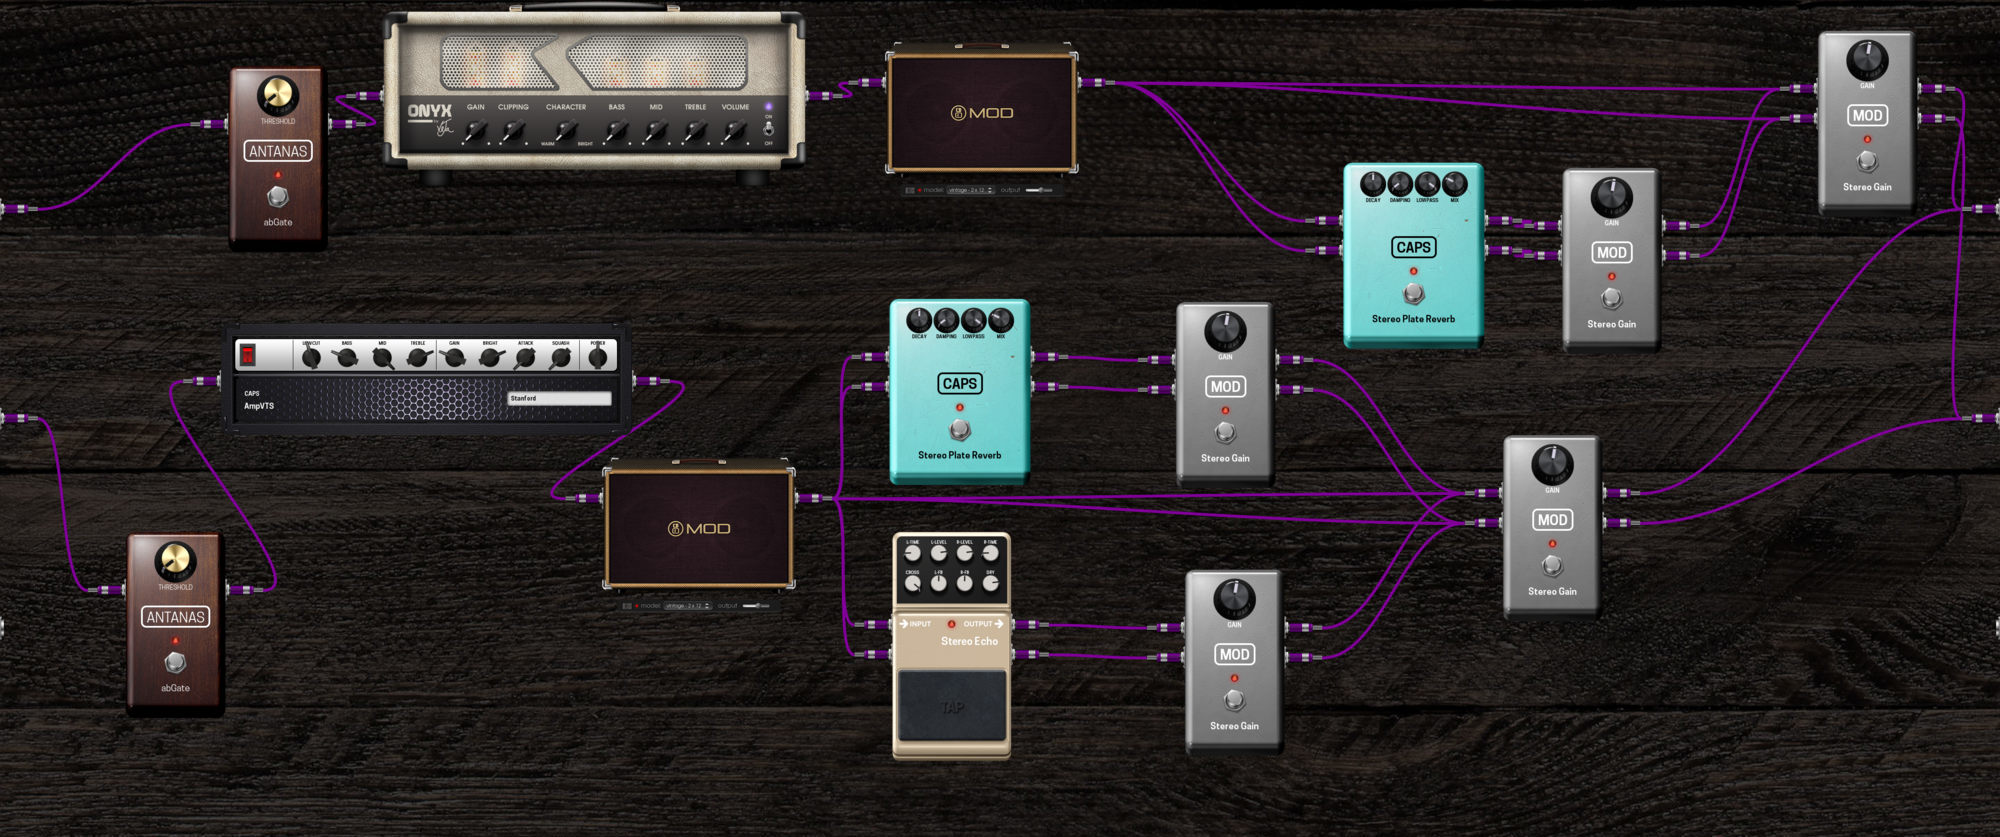Click the ONYX Volume knob
The width and height of the screenshot is (2000, 837).
click(735, 130)
